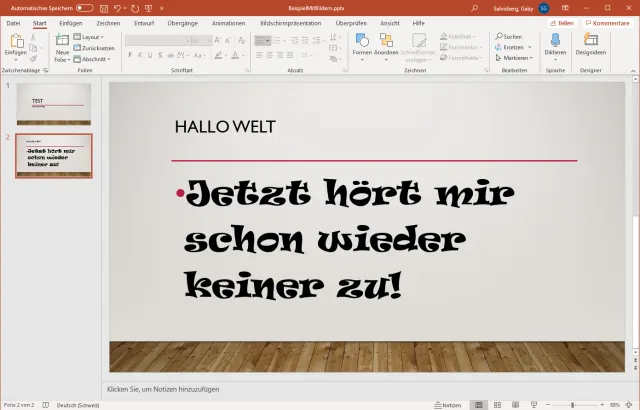Click the SG account avatar
The height and width of the screenshot is (410, 640).
pyautogui.click(x=544, y=8)
